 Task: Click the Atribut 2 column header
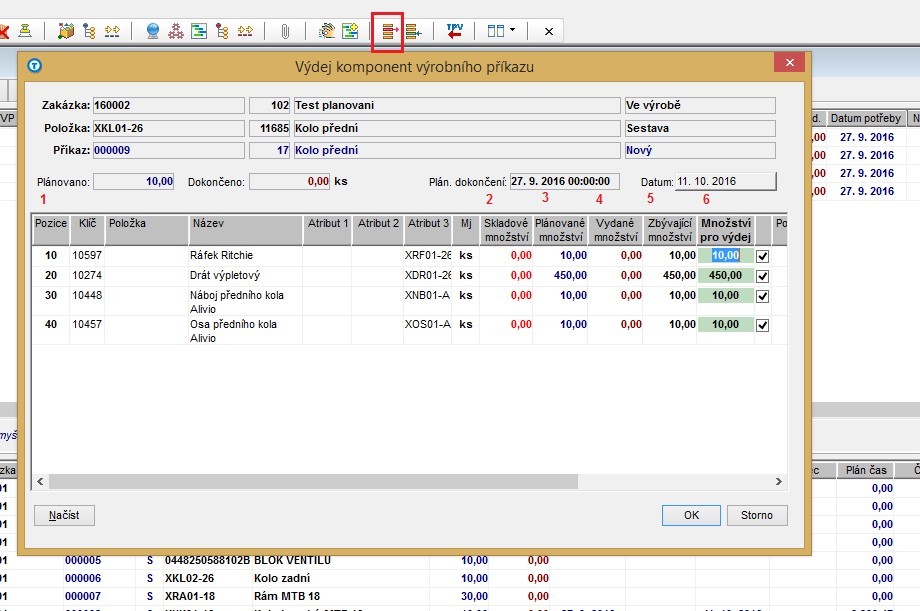(378, 229)
